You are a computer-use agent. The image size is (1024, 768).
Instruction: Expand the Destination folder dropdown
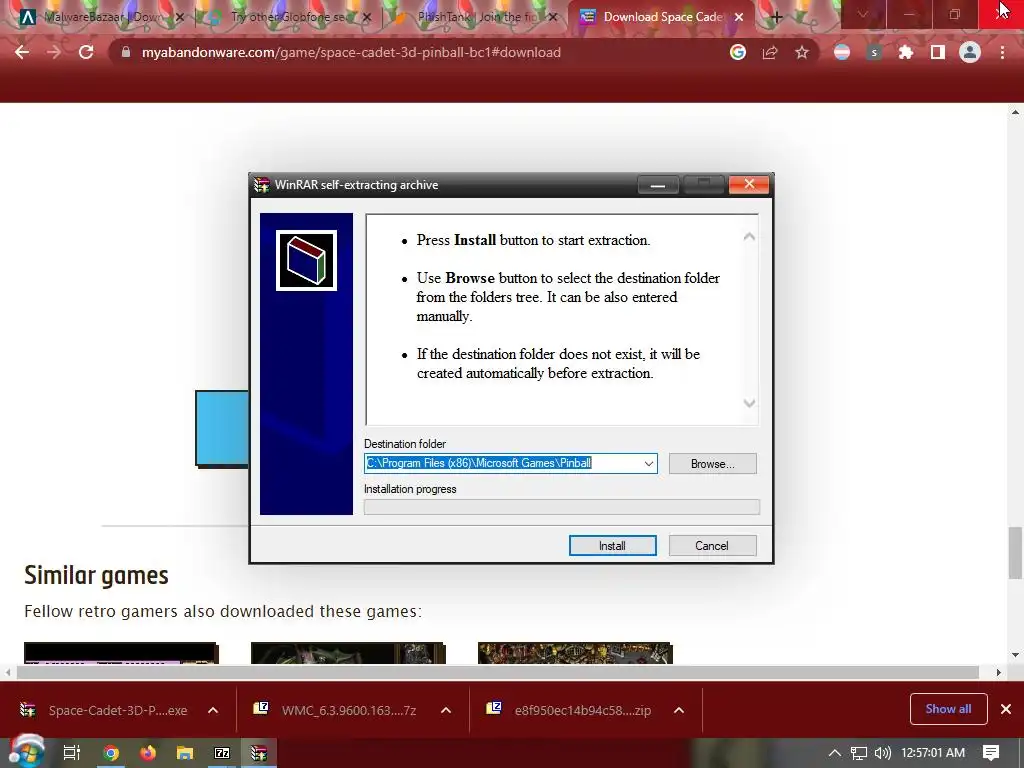(648, 464)
